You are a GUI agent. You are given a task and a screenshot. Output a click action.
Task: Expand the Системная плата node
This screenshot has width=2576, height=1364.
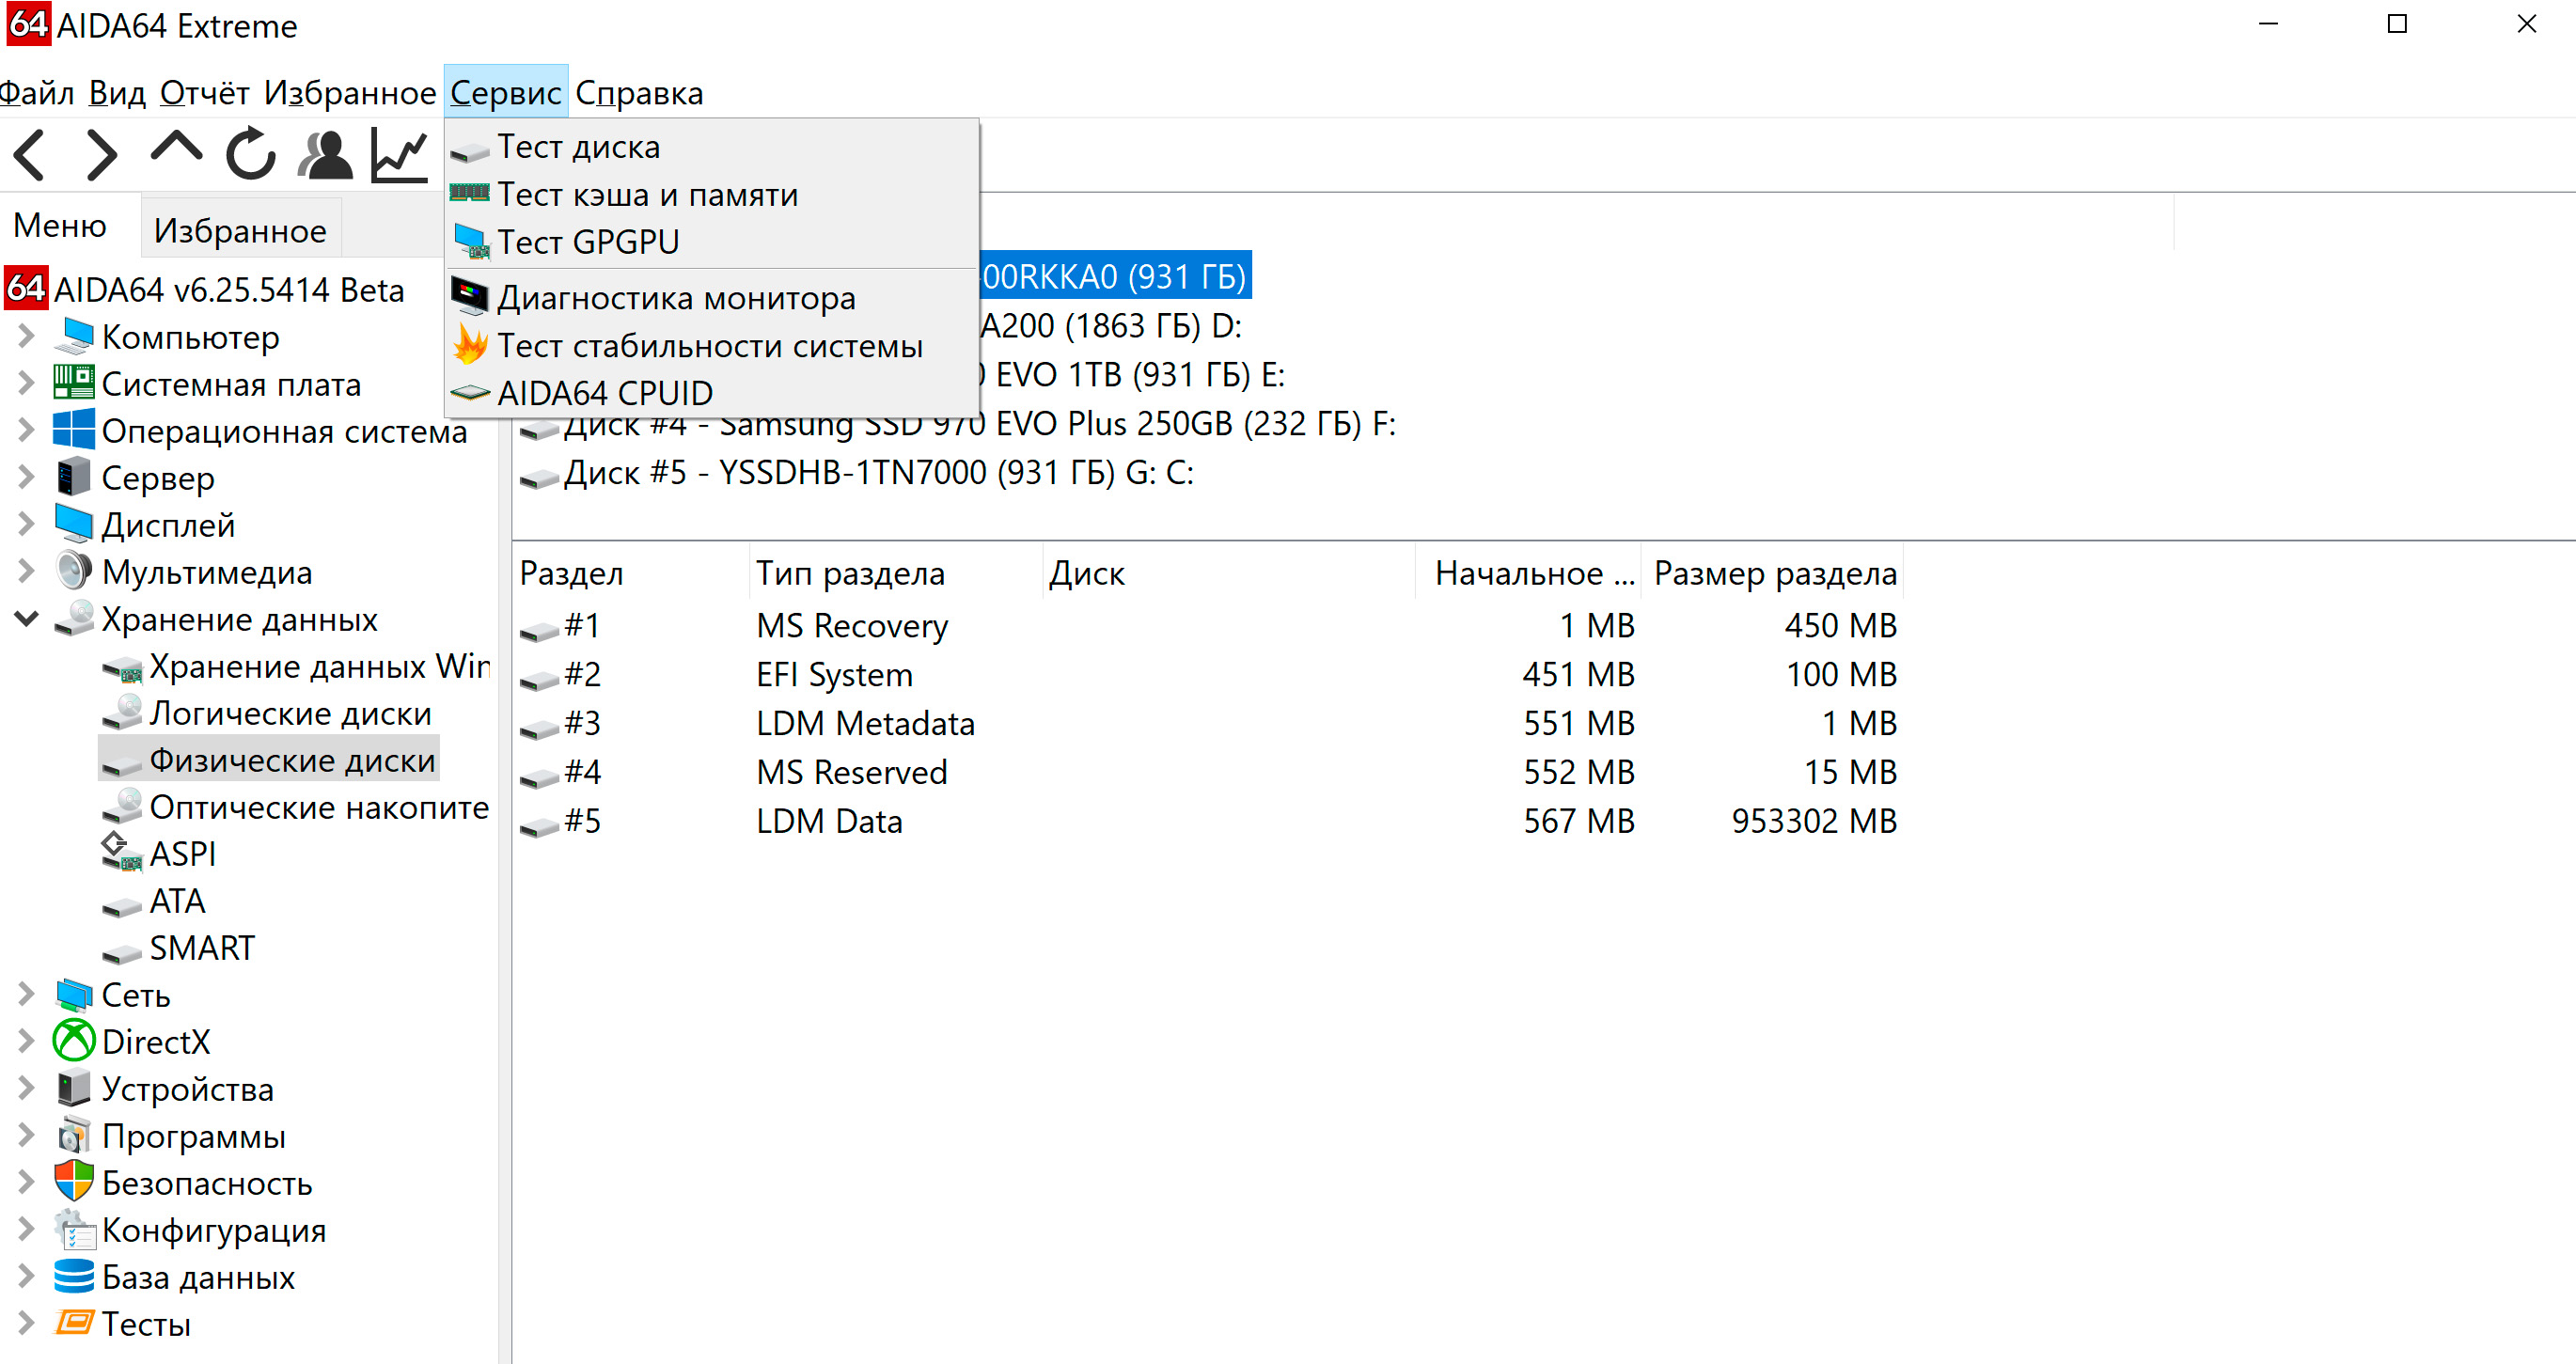coord(26,384)
